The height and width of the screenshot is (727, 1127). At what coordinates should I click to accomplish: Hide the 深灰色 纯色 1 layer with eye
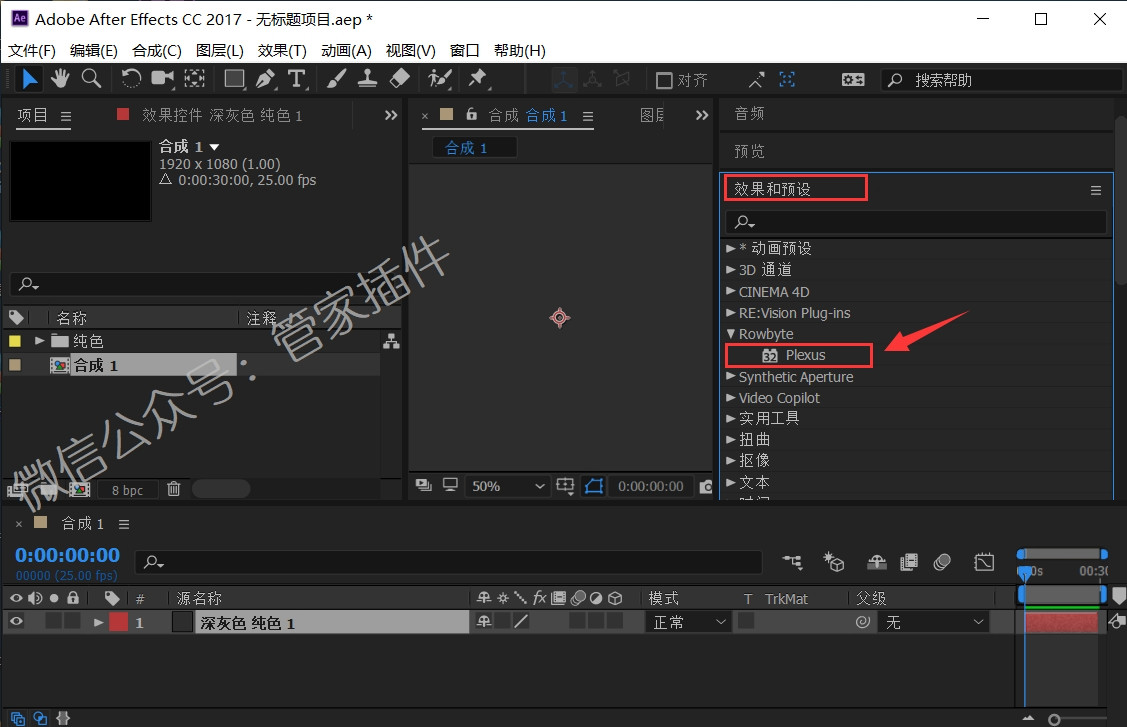coord(16,622)
